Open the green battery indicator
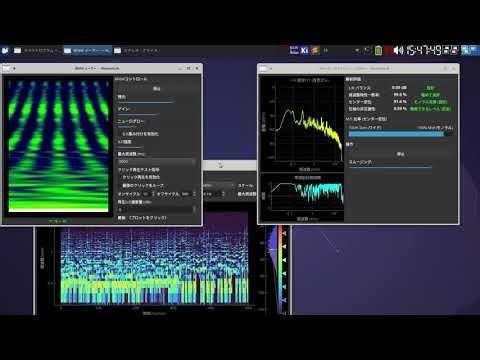 click(x=378, y=50)
